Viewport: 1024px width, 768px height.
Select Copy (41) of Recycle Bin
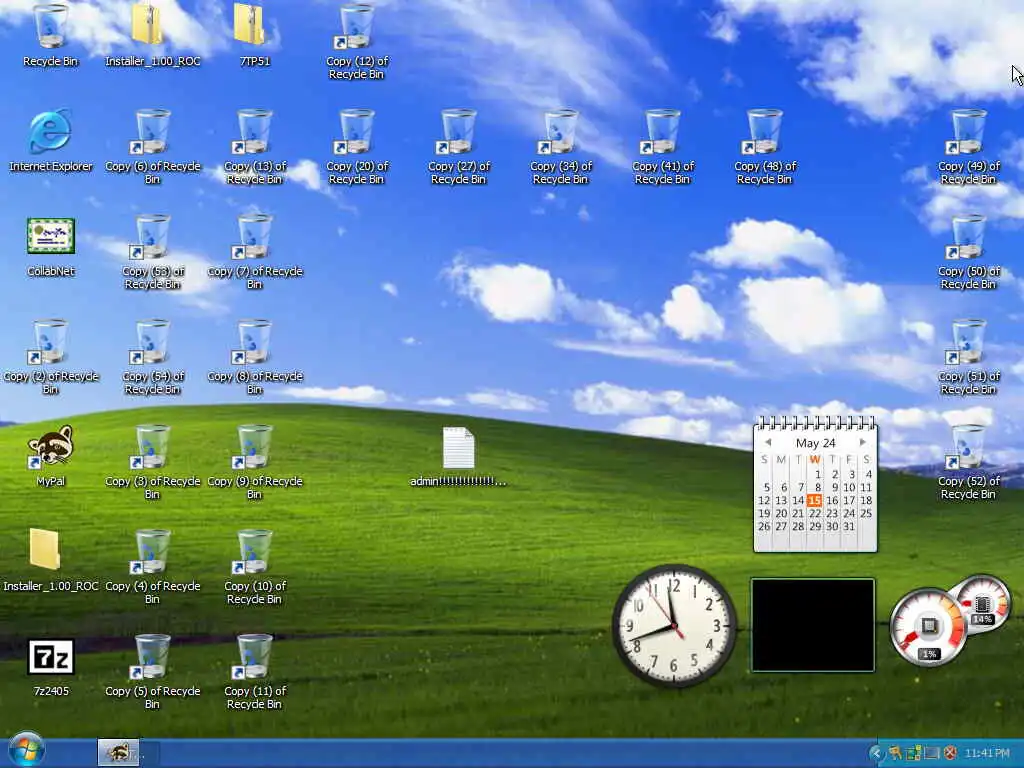pos(662,147)
